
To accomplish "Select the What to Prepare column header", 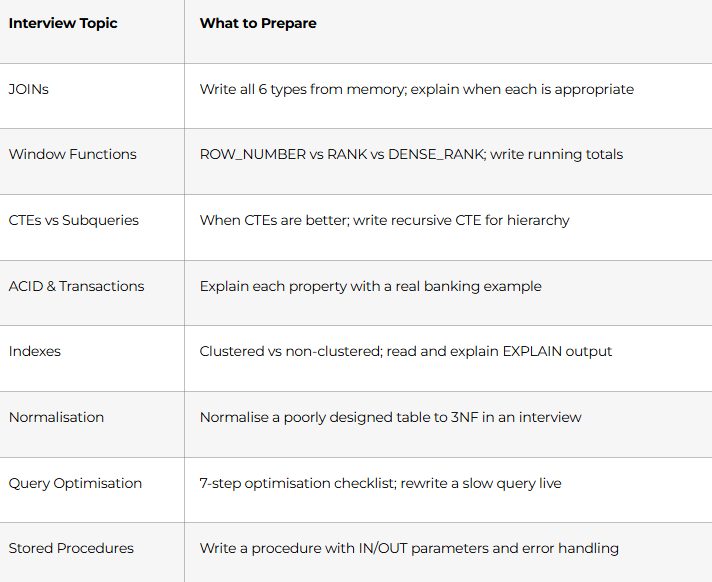I will (x=258, y=23).
